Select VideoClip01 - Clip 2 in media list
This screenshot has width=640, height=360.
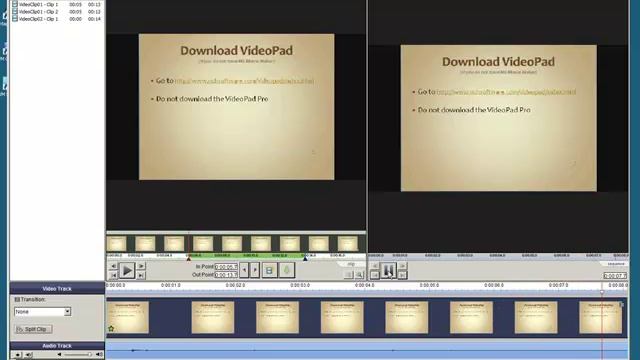click(56, 12)
